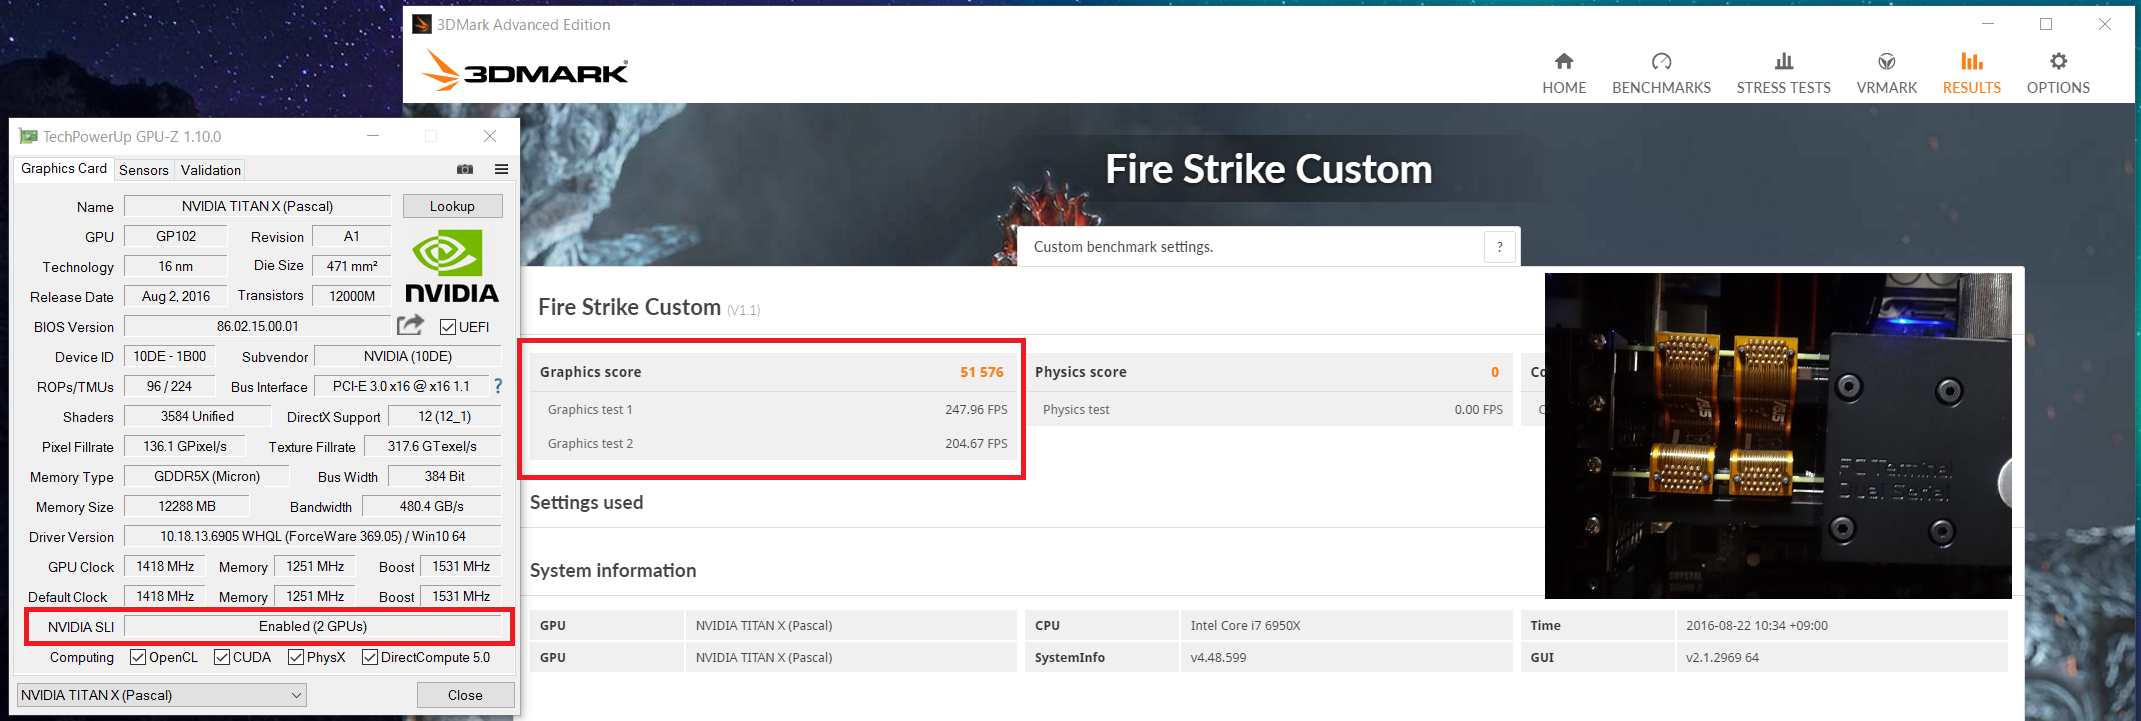Toggle the DirectCompute 5.0 checkbox
This screenshot has height=721, width=2141.
tap(370, 657)
